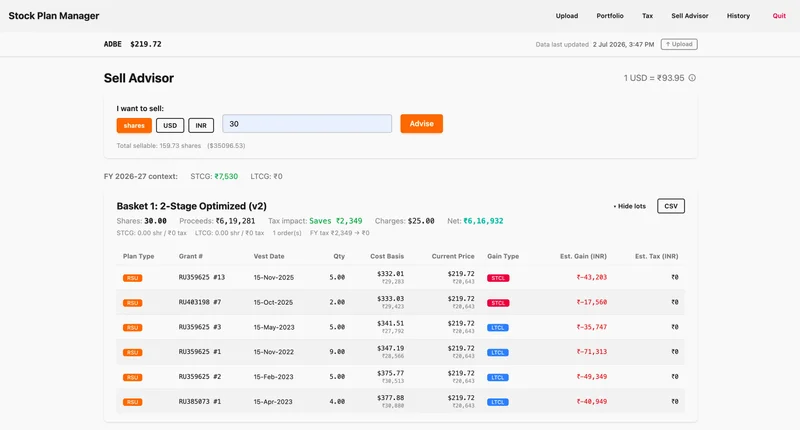Click vest date 15-Feb-2023
Screen dimensions: 800x430
click(273, 377)
